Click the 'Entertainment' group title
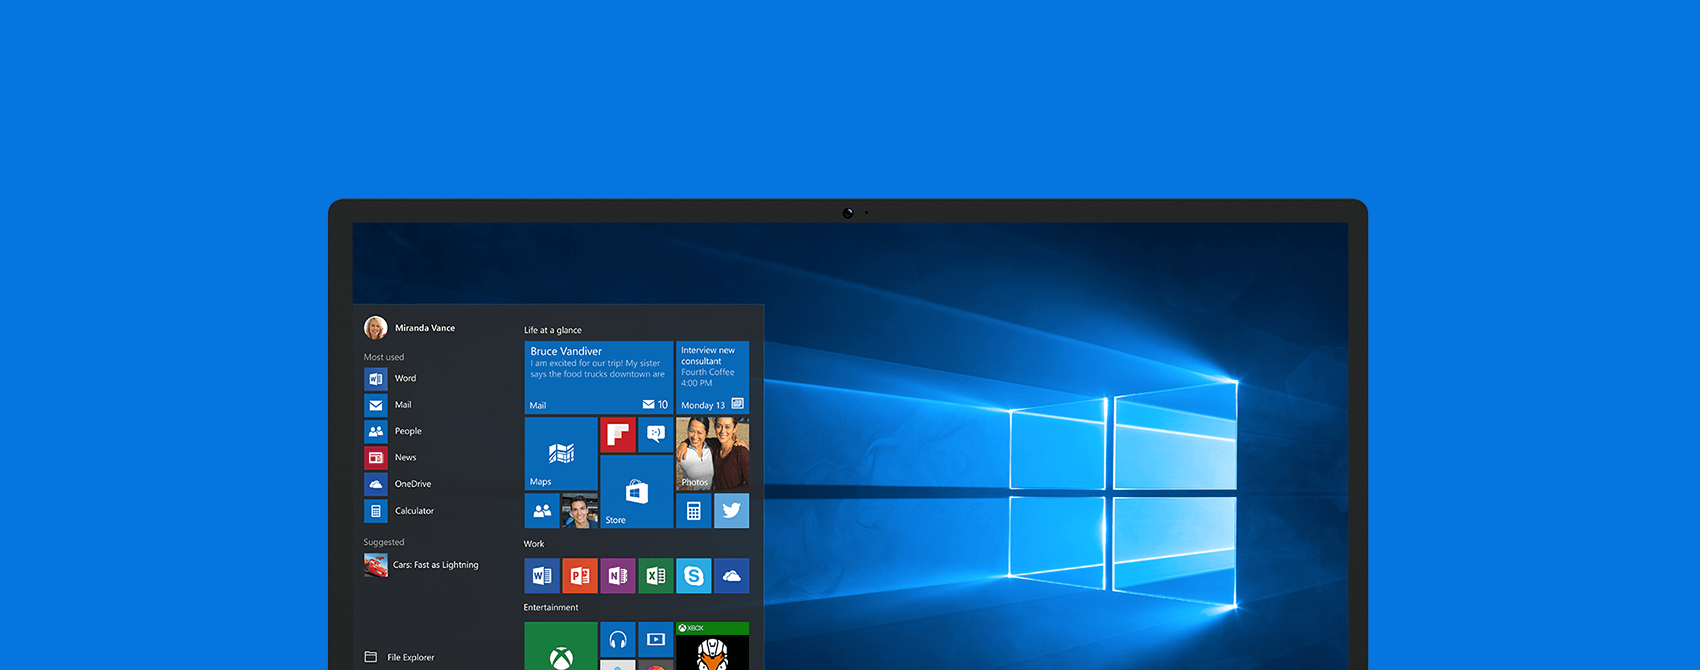Screen dimensions: 1700x670 [551, 608]
